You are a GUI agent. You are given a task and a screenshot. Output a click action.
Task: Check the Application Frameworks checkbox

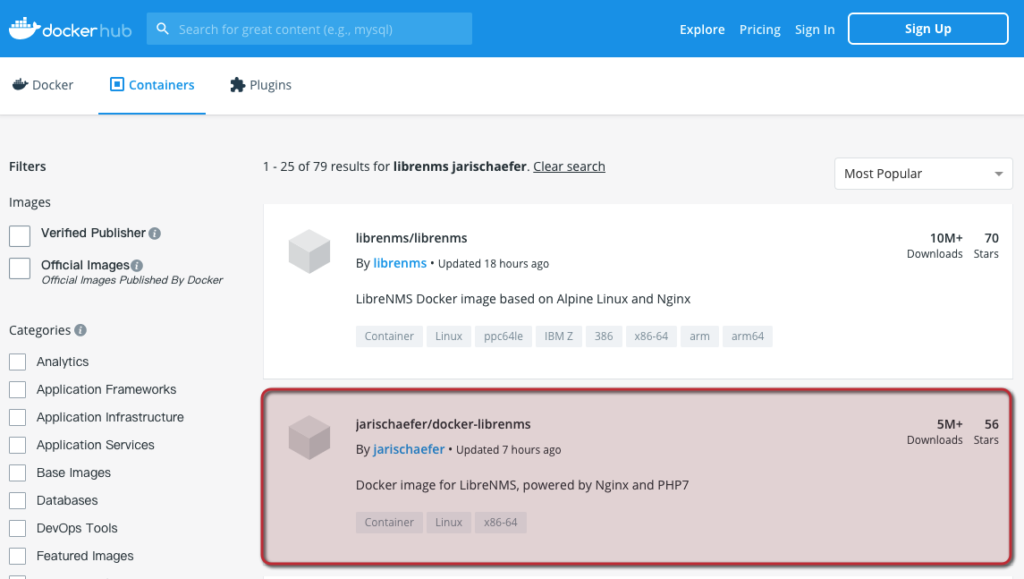click(18, 390)
